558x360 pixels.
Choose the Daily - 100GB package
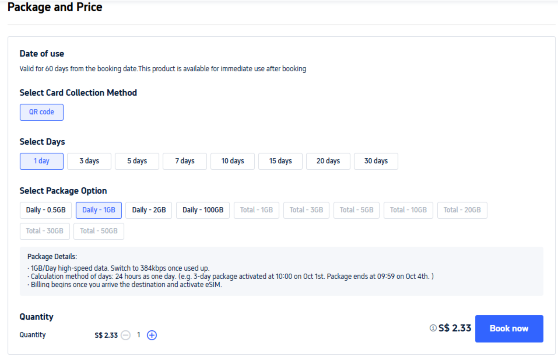click(x=203, y=210)
